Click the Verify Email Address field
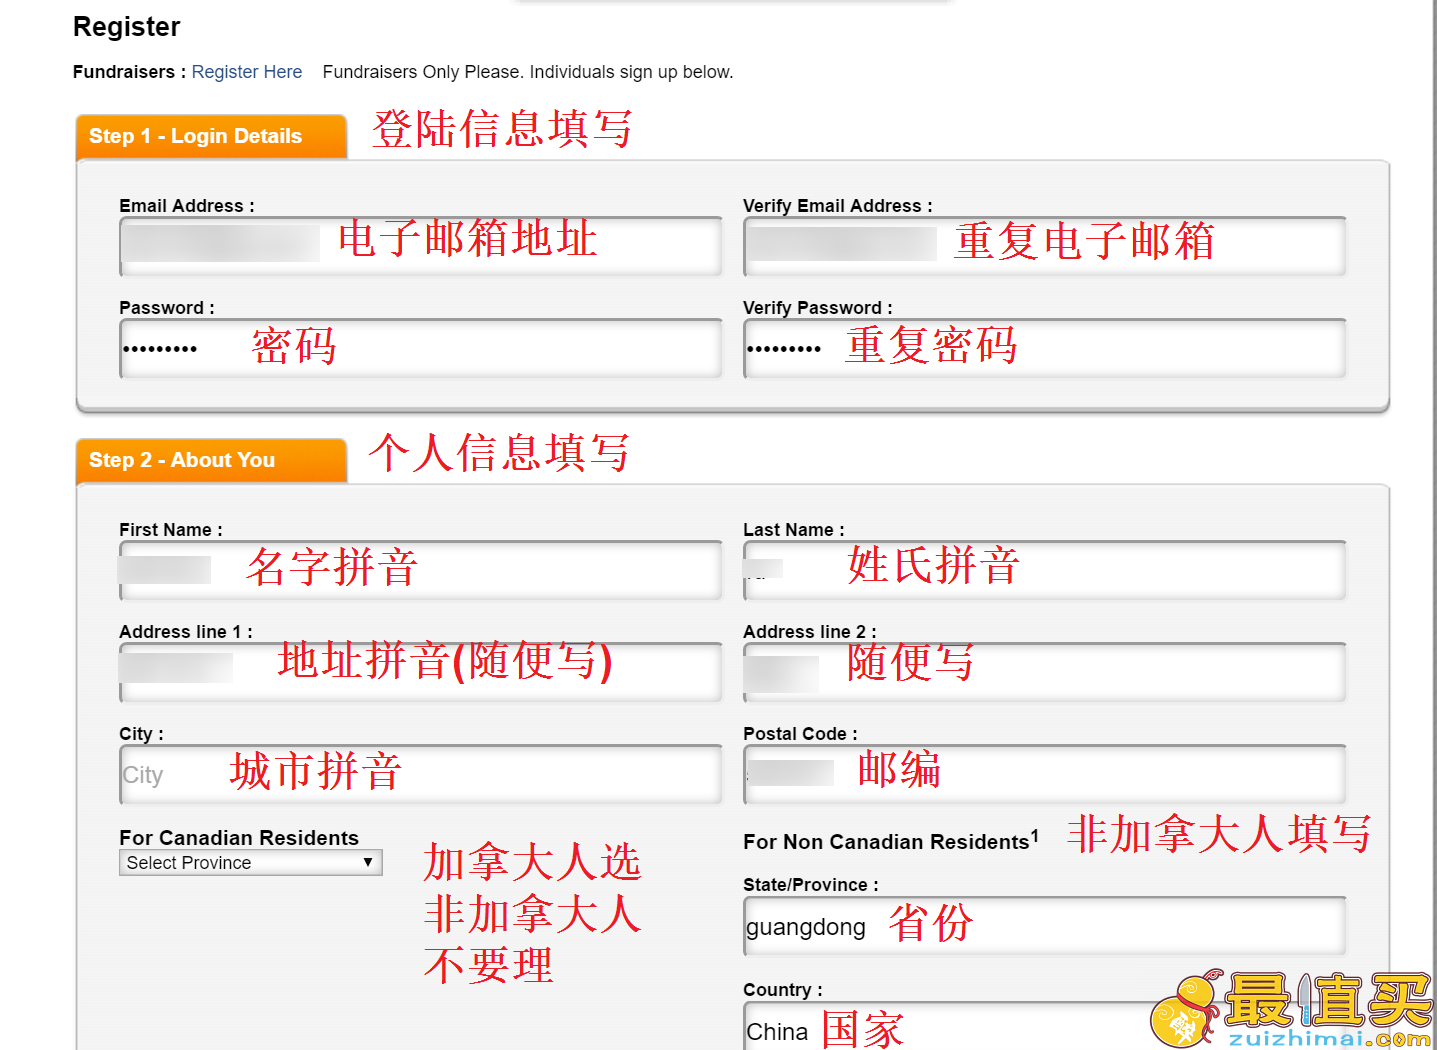 point(1044,246)
